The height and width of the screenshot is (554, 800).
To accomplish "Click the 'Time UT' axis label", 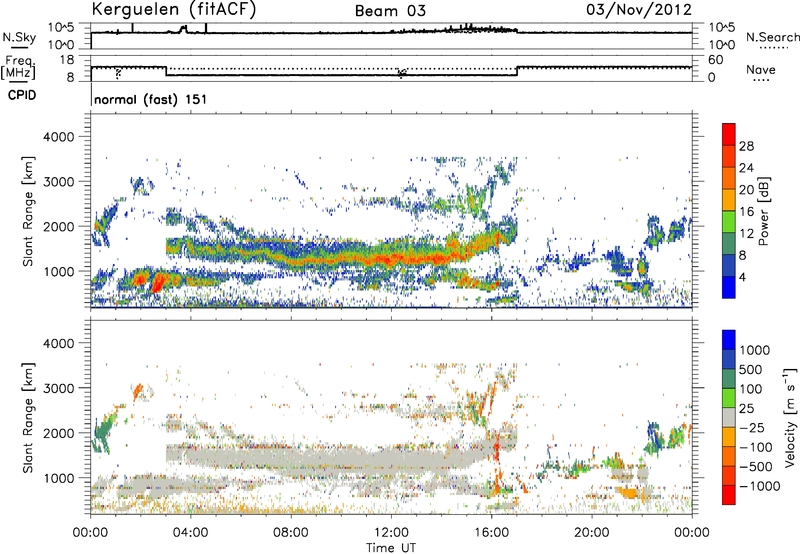I will click(391, 548).
